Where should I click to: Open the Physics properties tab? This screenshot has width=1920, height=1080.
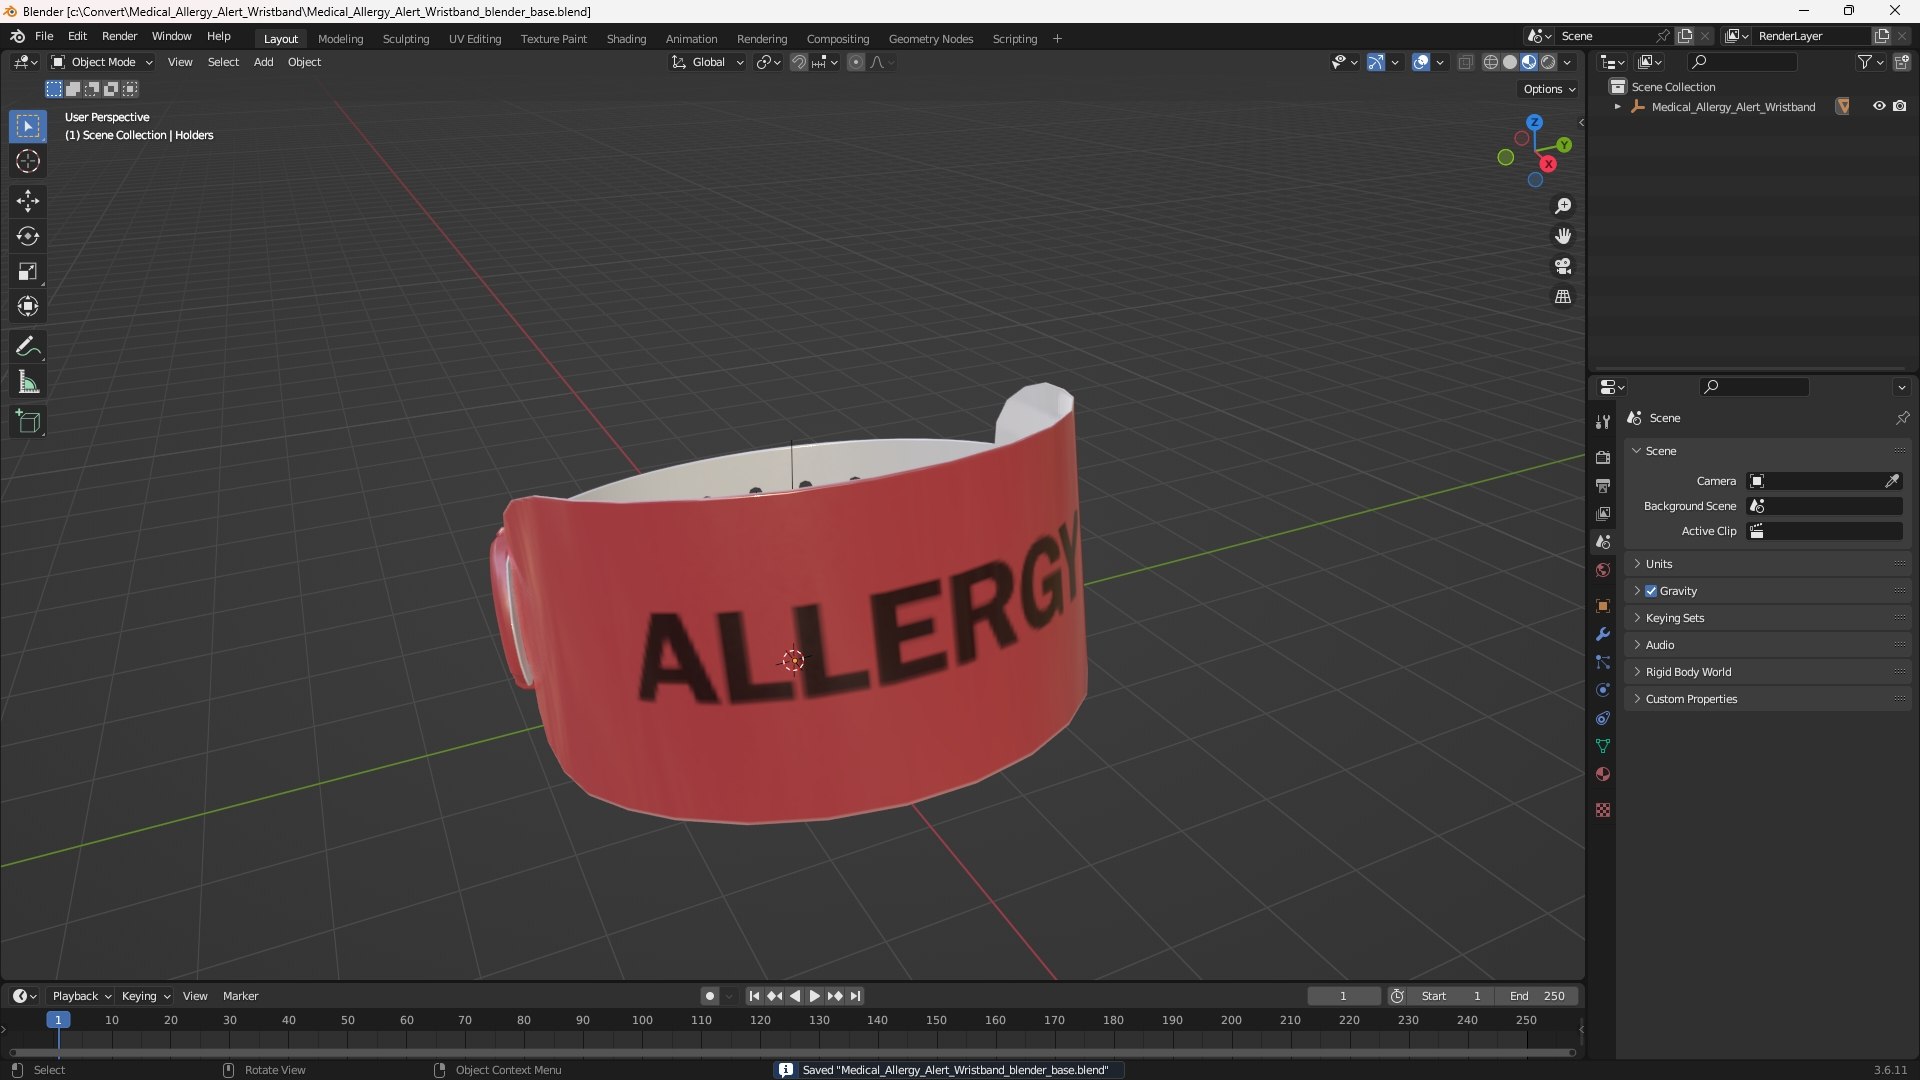click(1603, 690)
